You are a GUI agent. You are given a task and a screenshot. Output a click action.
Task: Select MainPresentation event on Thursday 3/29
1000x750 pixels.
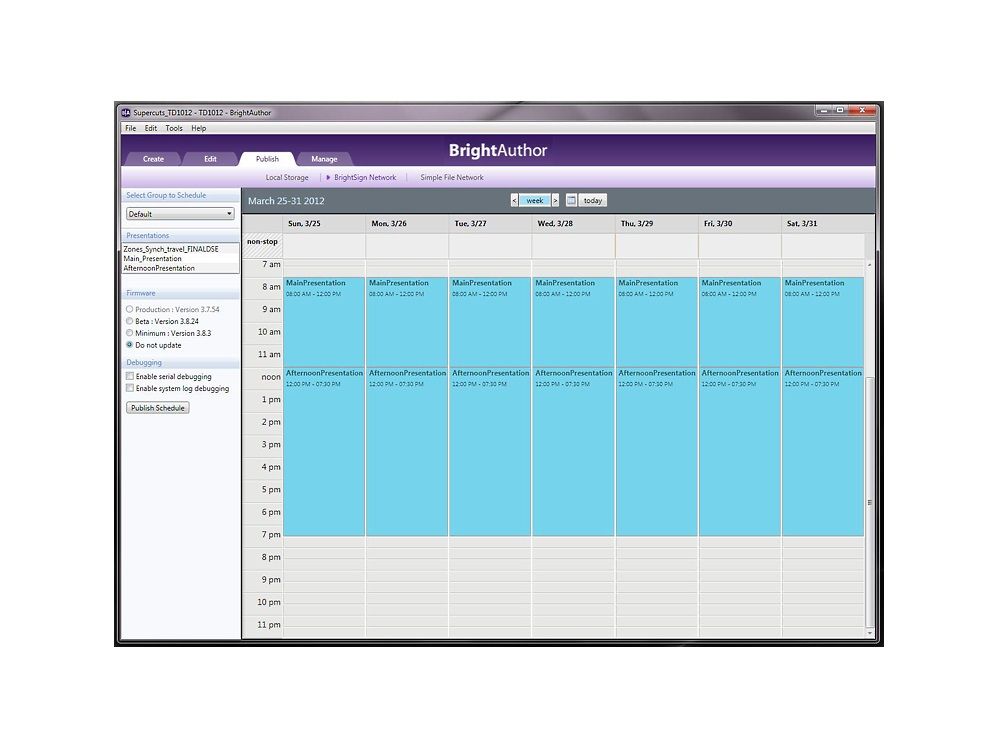[x=656, y=322]
